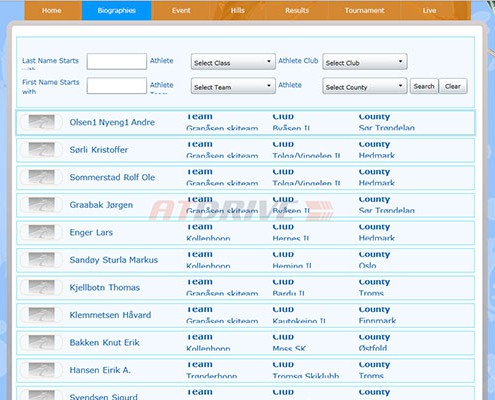Image resolution: width=495 pixels, height=400 pixels.
Task: Click the Search button
Action: (424, 86)
